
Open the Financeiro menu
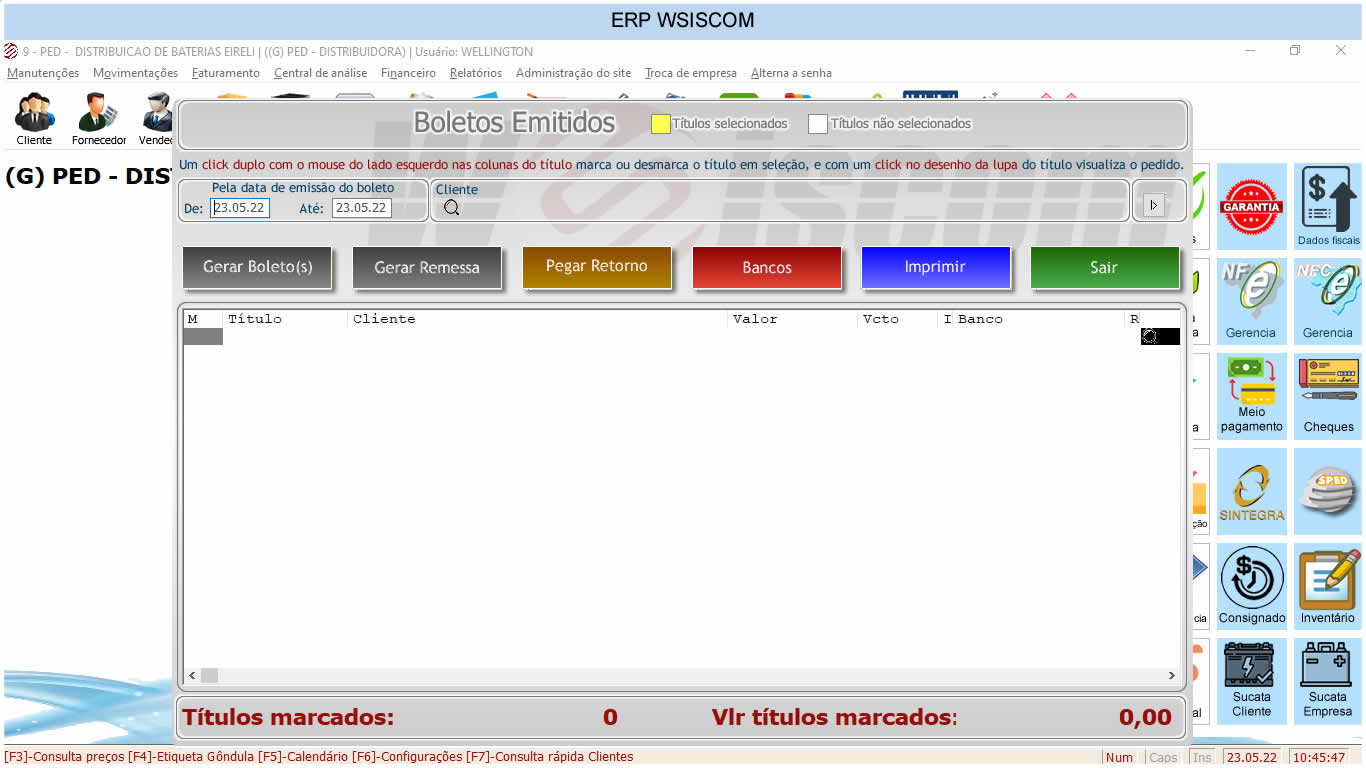point(408,73)
